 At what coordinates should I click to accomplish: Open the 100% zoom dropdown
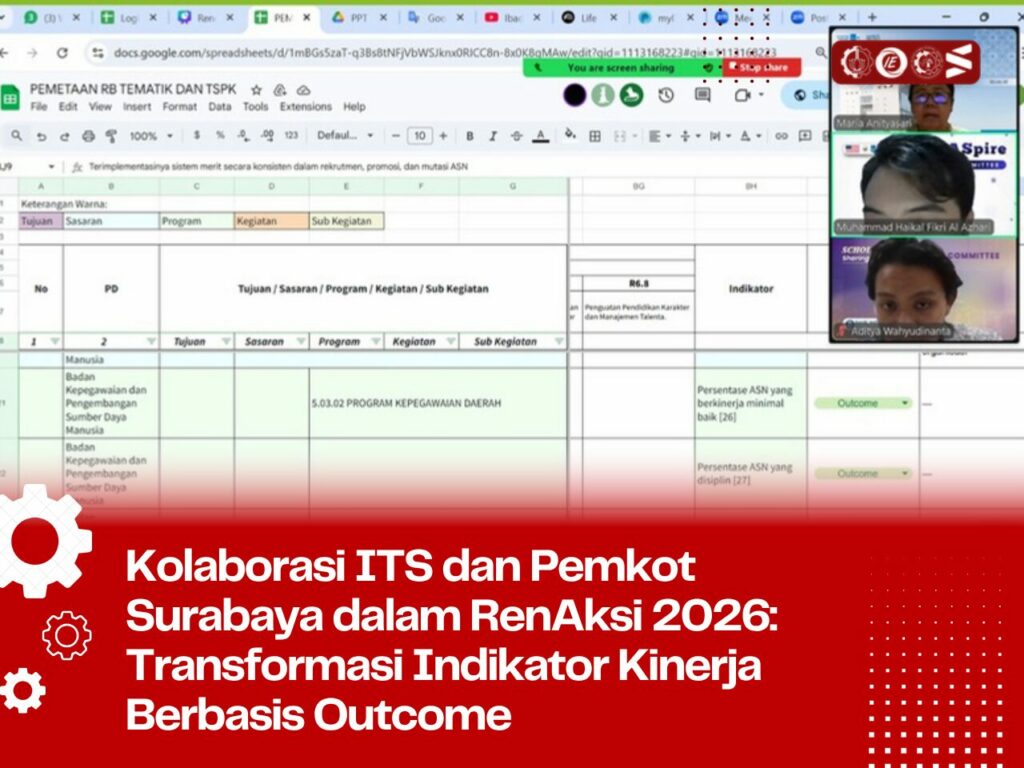coord(151,136)
